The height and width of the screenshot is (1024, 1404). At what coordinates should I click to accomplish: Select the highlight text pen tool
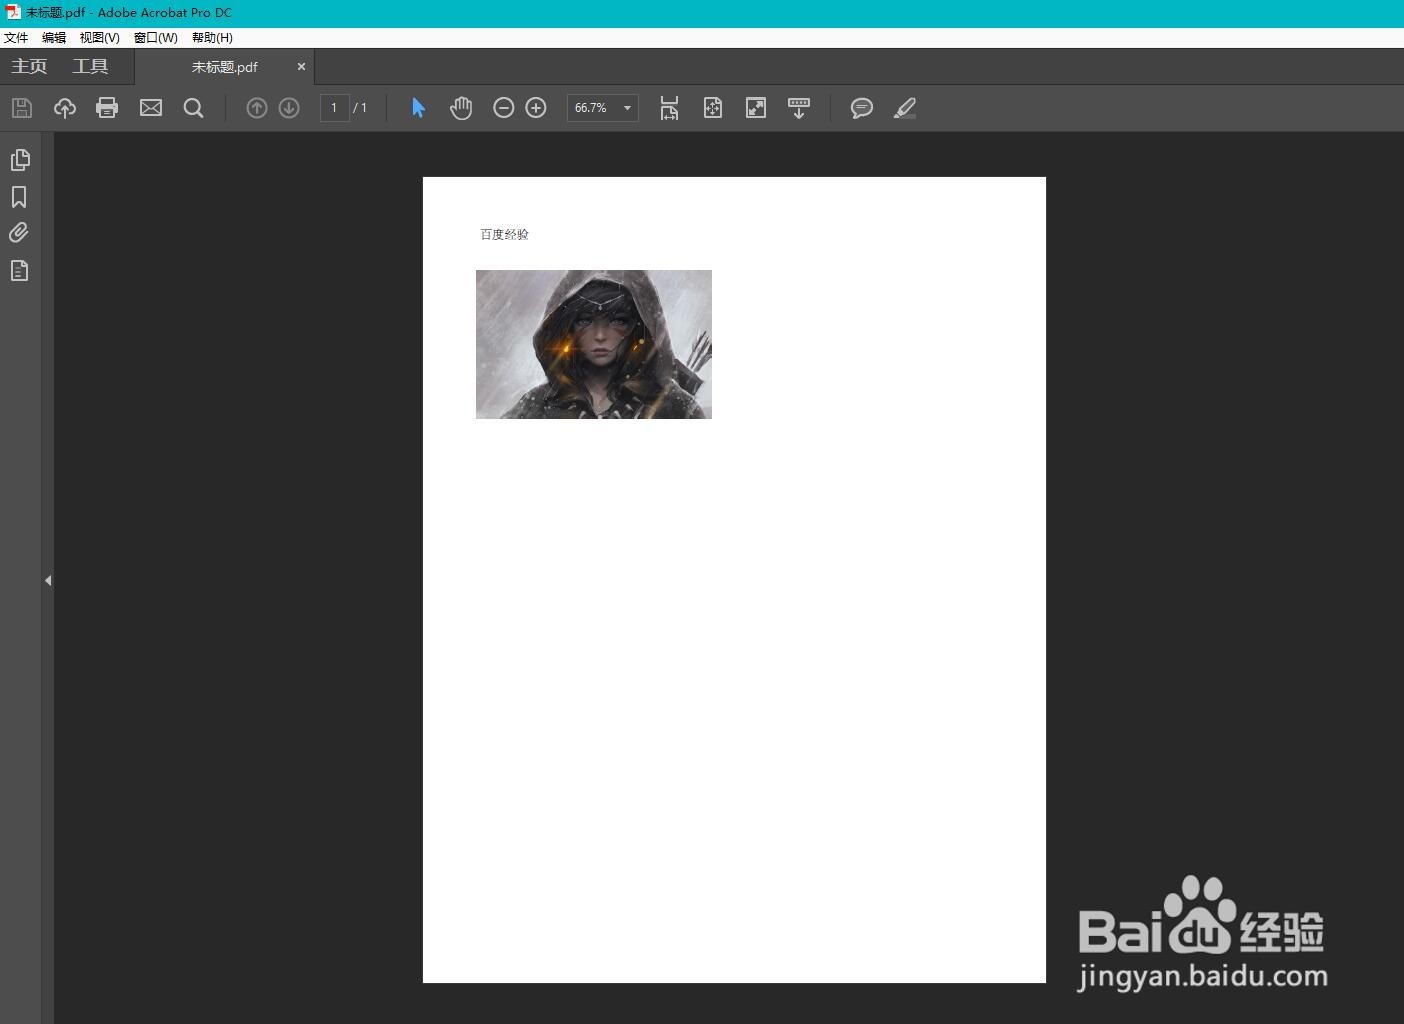(x=905, y=108)
